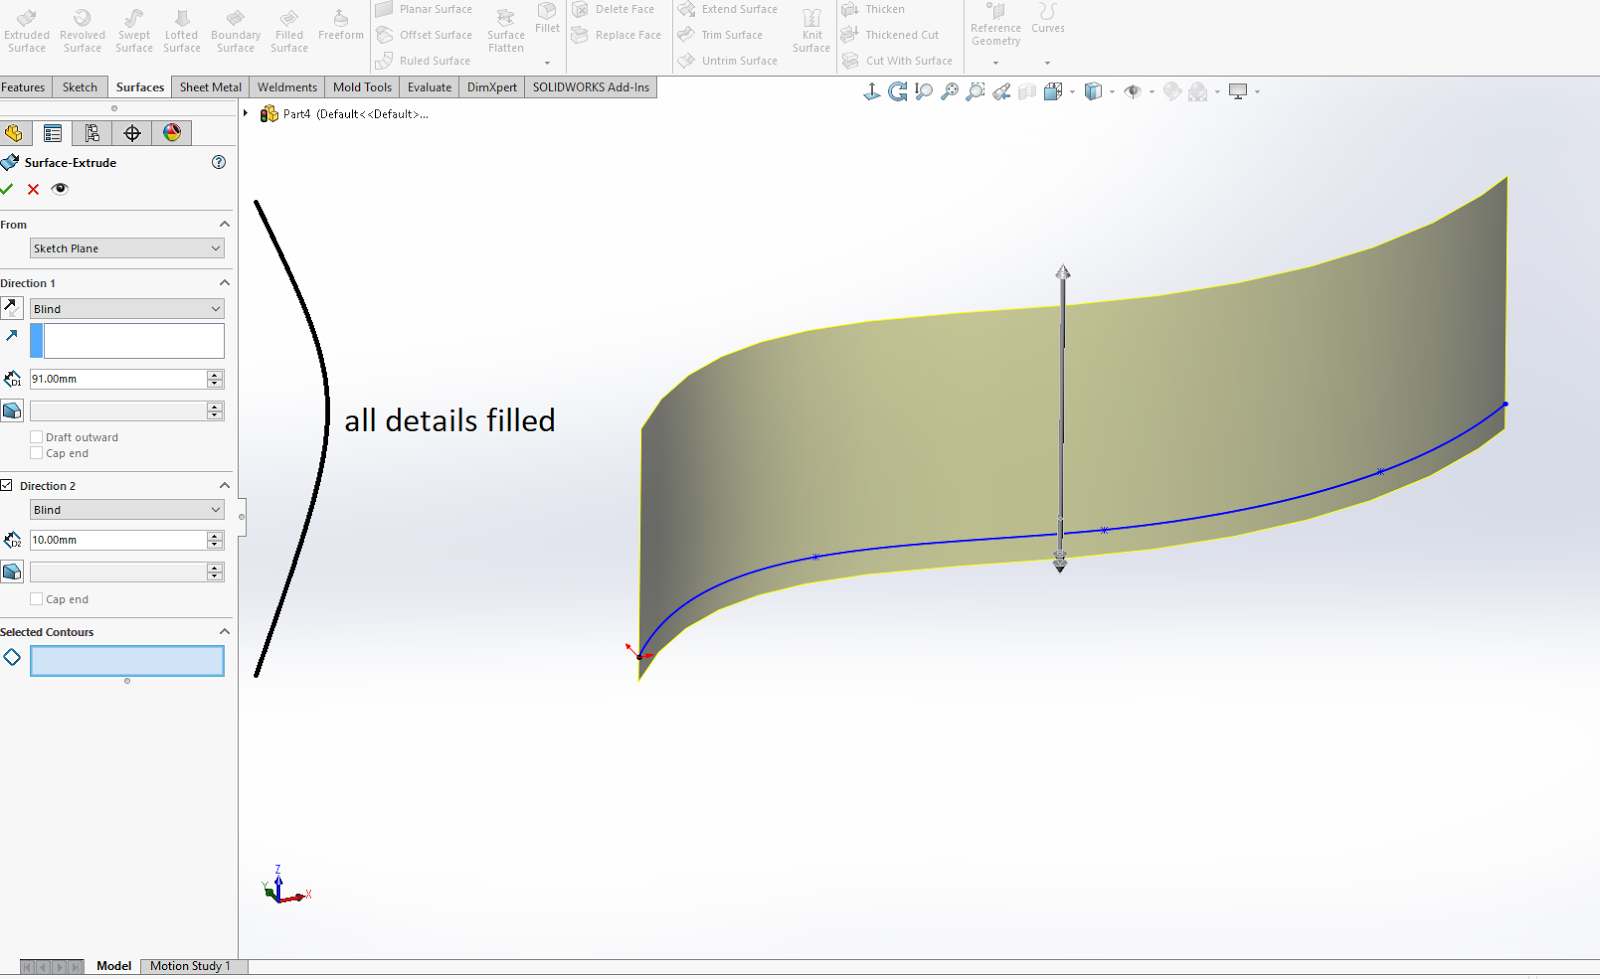Select the Boundary Surface tool
The height and width of the screenshot is (979, 1600).
(235, 30)
